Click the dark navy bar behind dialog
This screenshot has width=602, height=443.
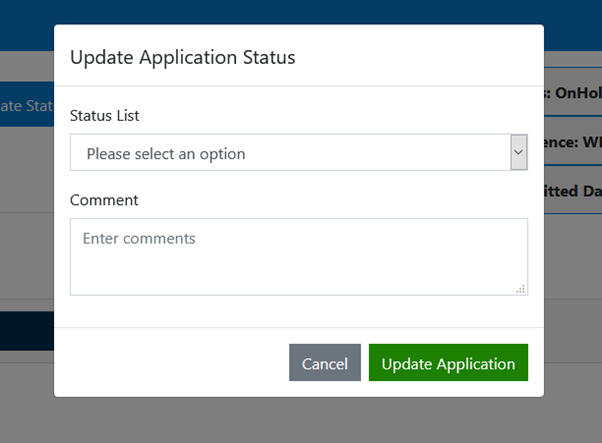(x=26, y=331)
